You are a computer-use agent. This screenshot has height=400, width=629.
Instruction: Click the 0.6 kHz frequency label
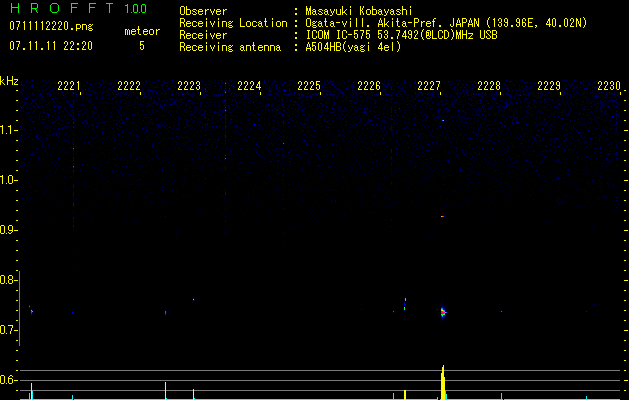click(8, 380)
